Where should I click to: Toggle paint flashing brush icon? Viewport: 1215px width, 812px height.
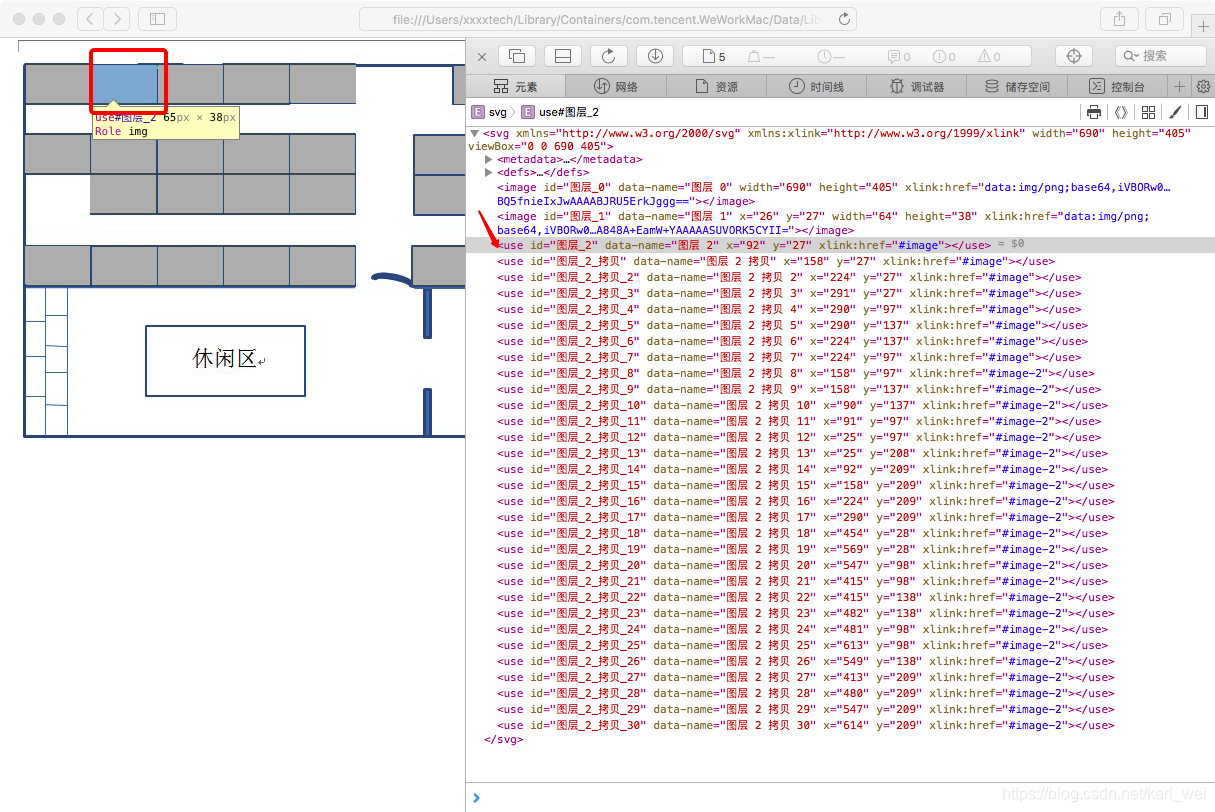[x=1175, y=112]
